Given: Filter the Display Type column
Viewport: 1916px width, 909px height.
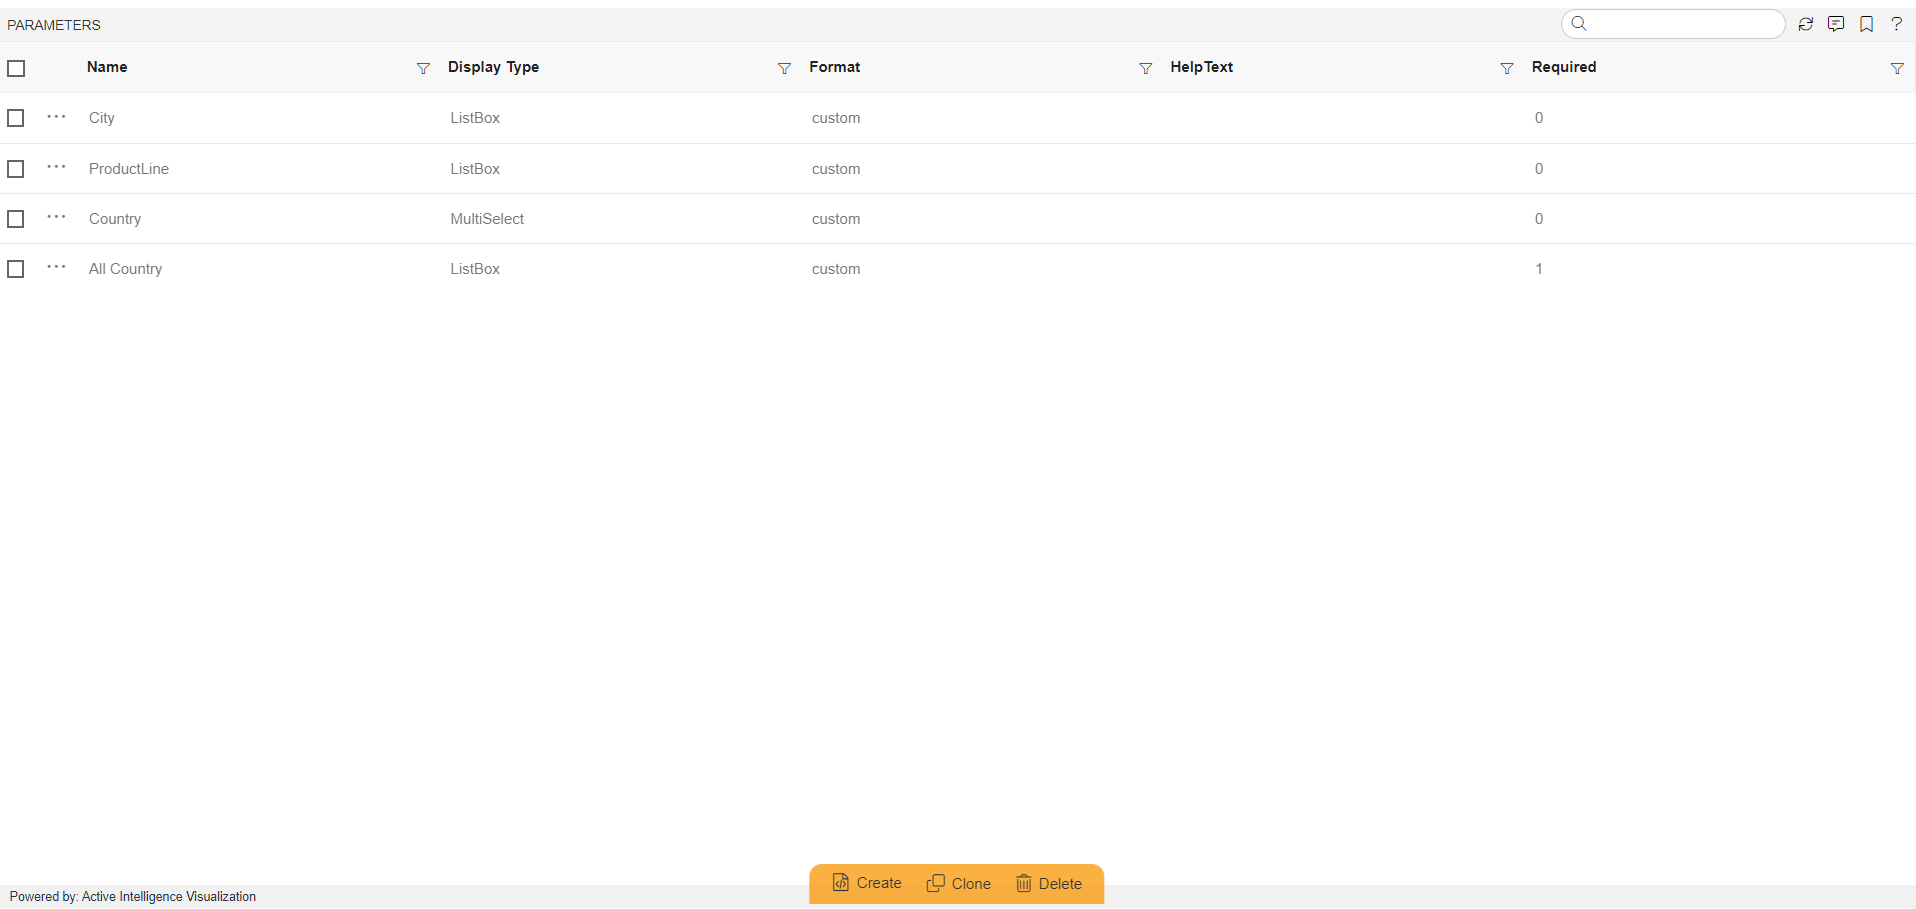Looking at the screenshot, I should (784, 68).
